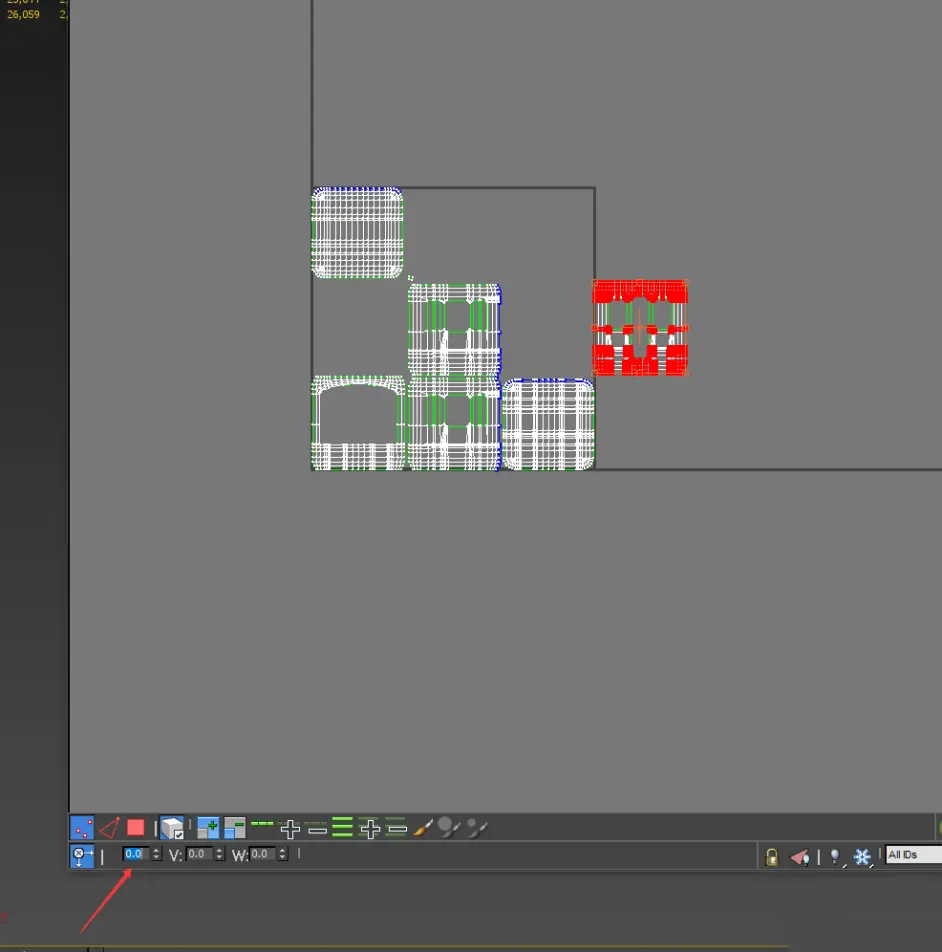Click Loop UV selection dashed line icon
Screen dimensions: 942x952
click(262, 824)
